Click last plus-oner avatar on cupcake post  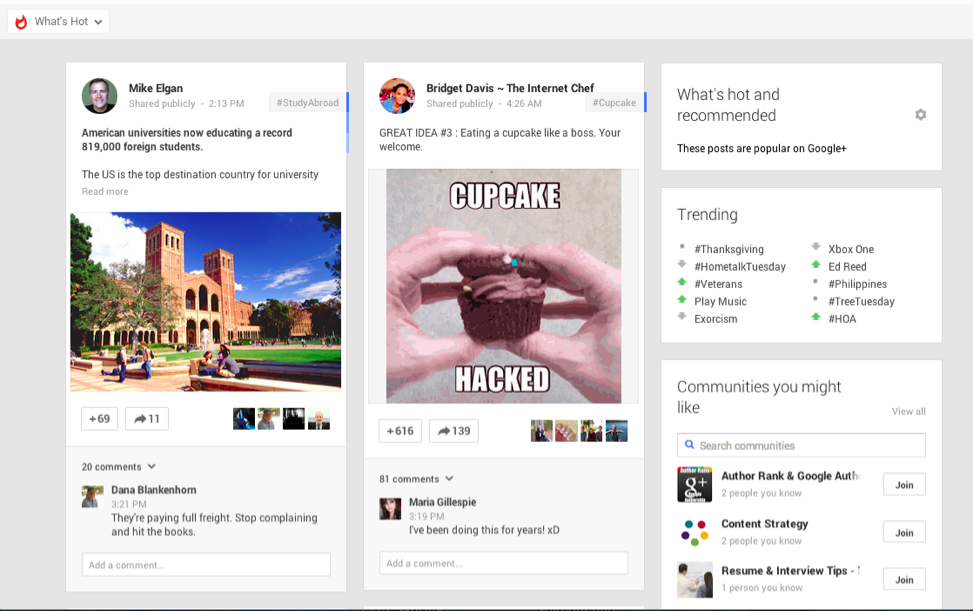coord(616,431)
